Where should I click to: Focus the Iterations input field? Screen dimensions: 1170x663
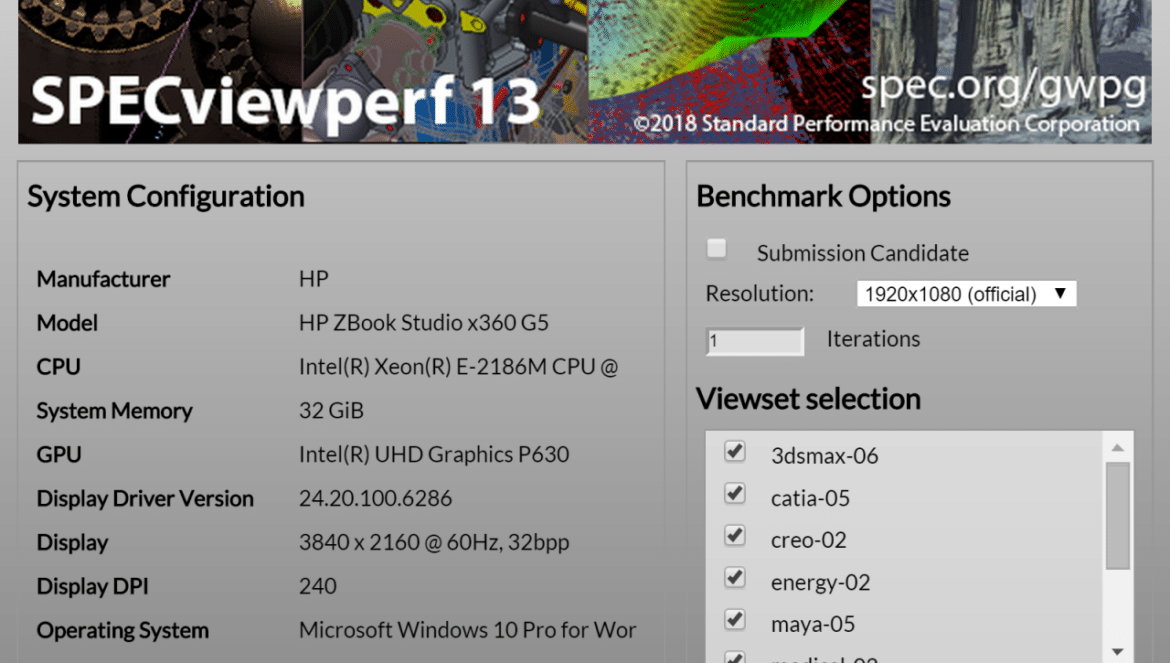[754, 341]
